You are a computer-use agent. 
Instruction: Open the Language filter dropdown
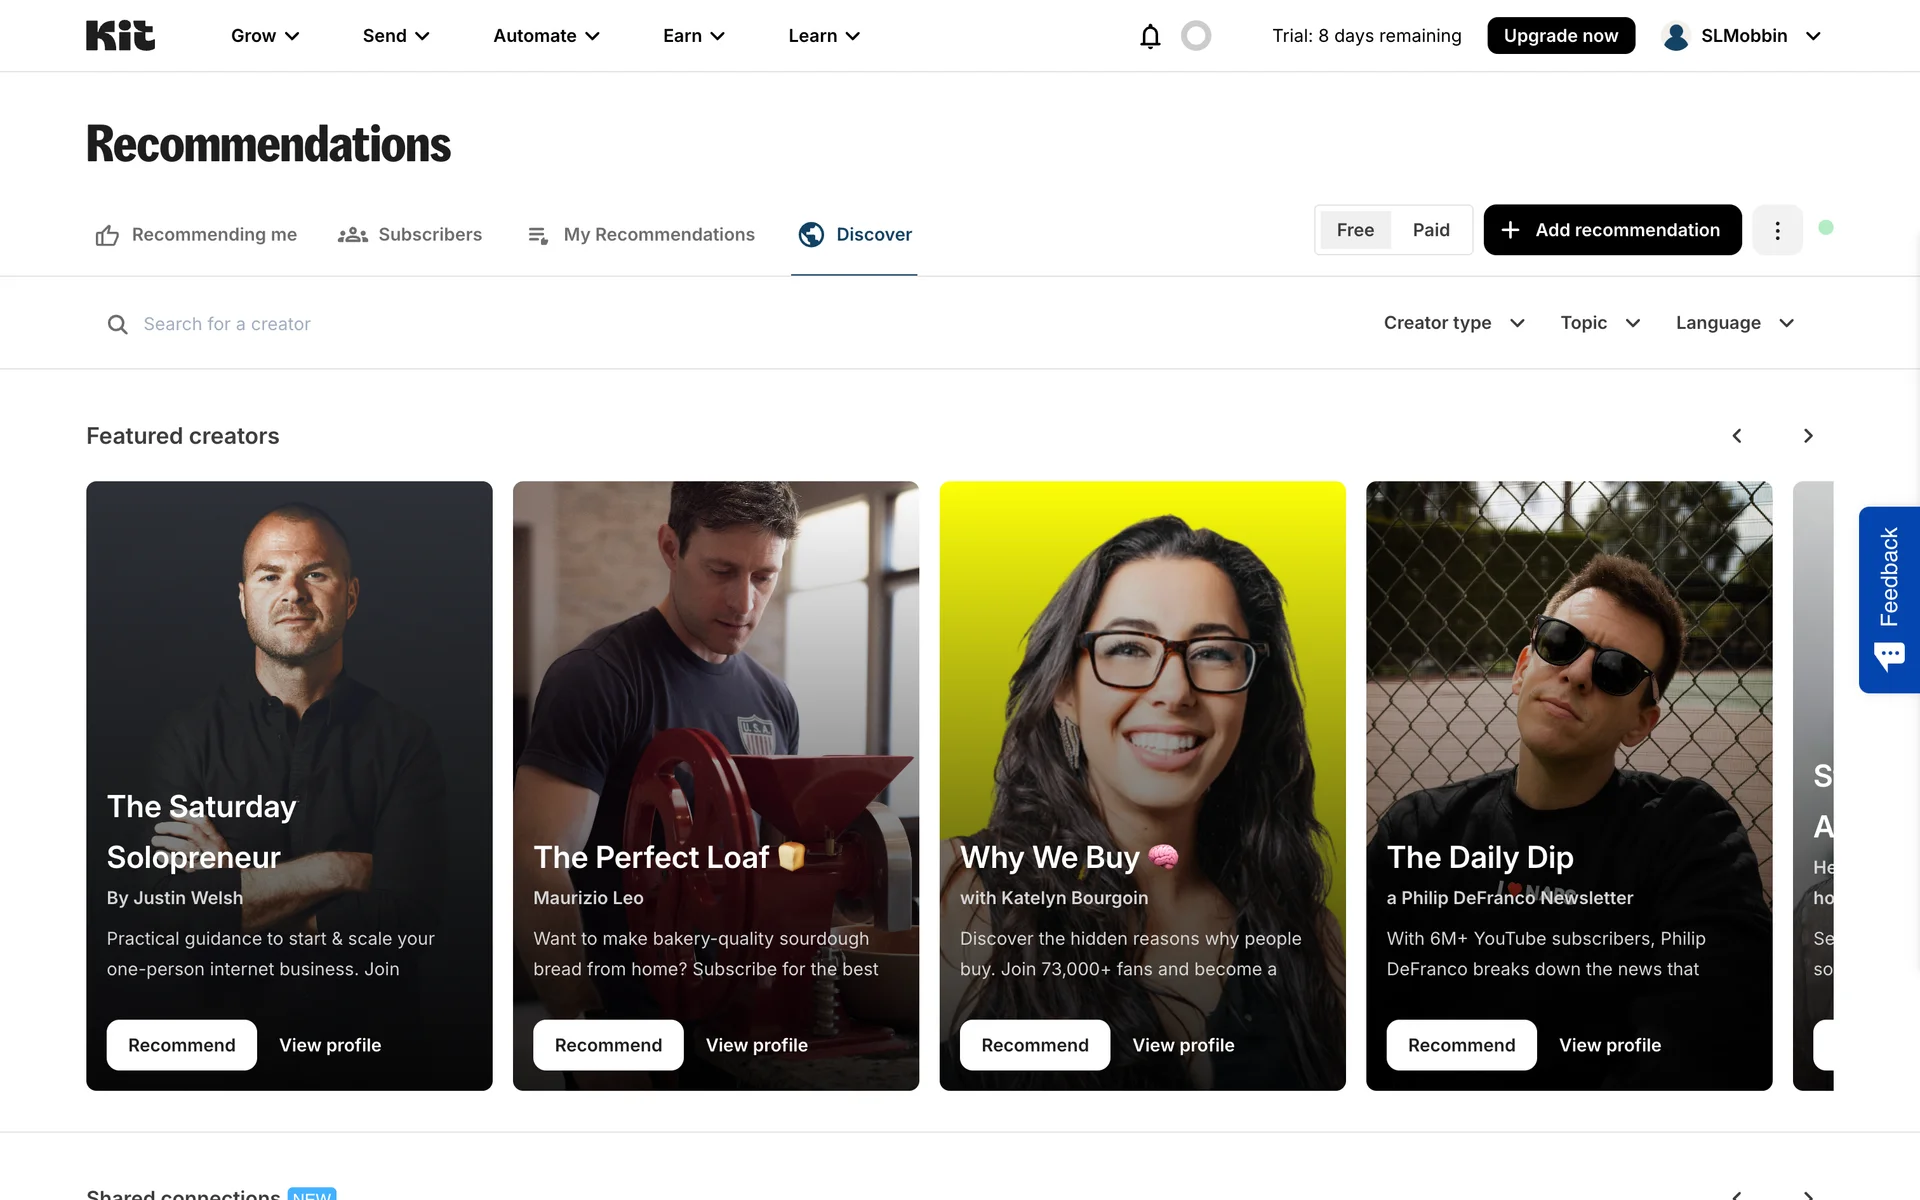(1735, 323)
